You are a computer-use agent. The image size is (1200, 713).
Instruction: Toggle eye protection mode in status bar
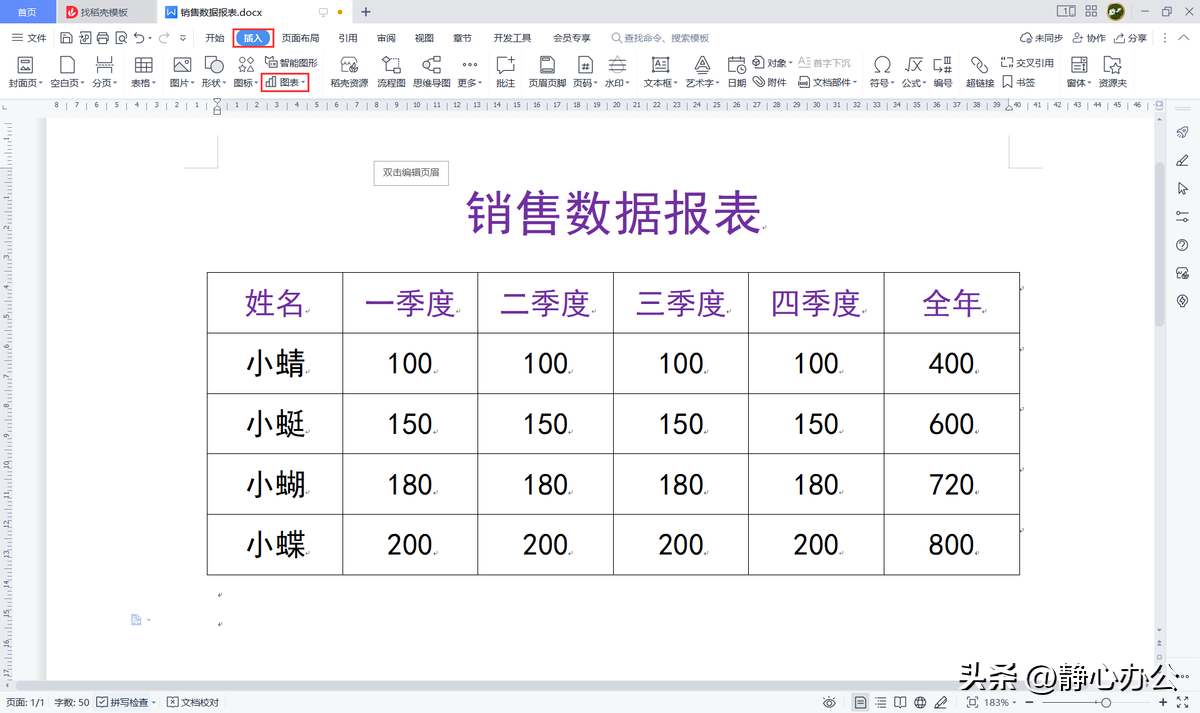tap(829, 703)
